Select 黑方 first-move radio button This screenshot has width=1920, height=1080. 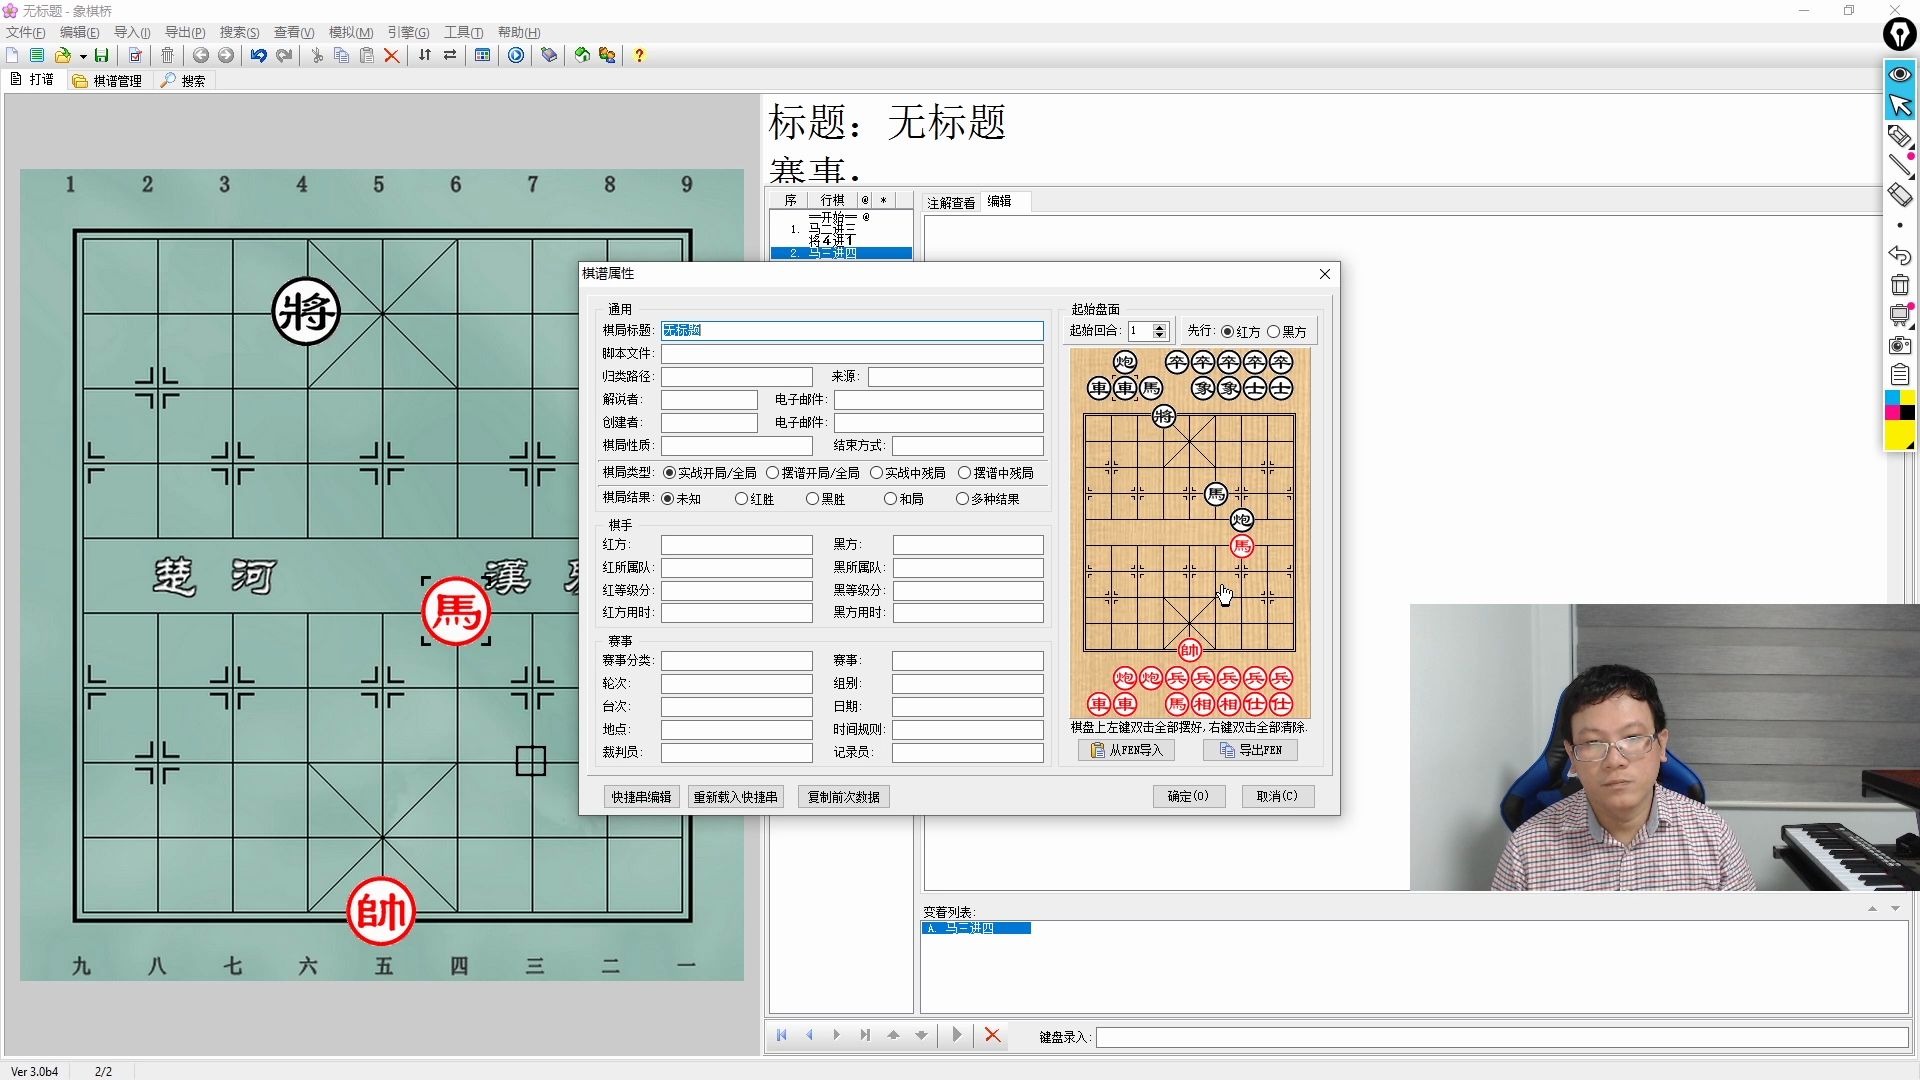[1287, 332]
